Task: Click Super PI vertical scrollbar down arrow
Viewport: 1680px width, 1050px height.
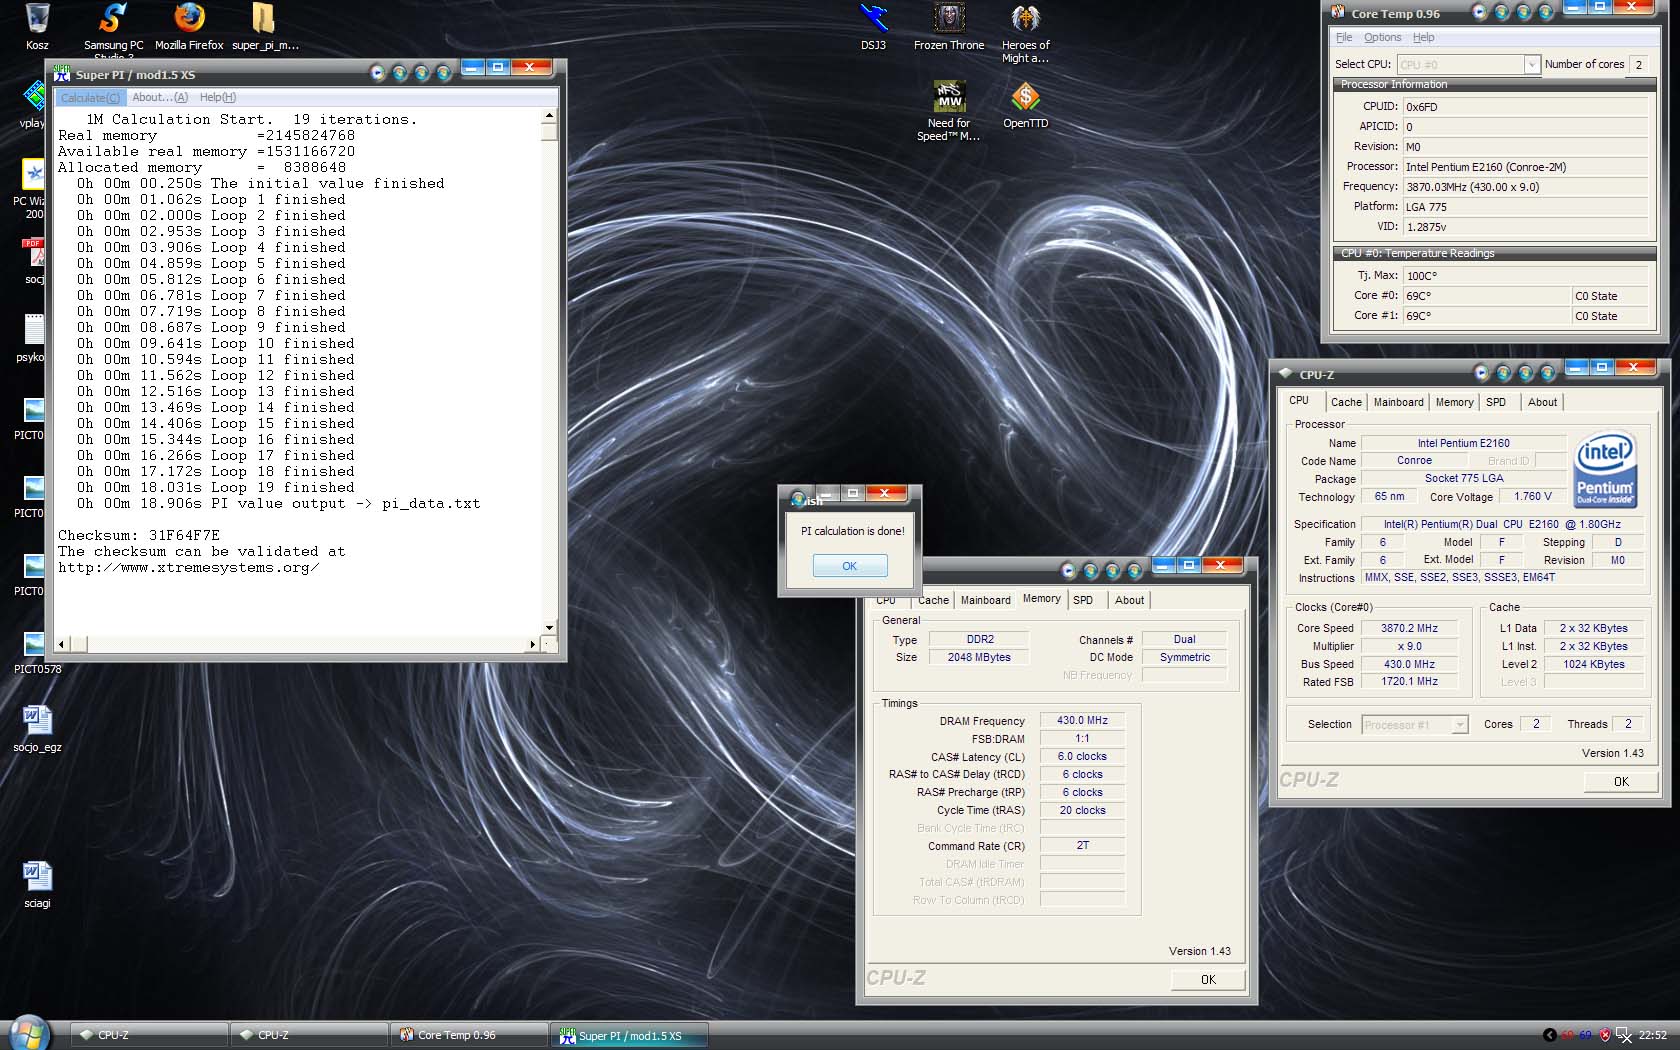Action: pos(549,628)
